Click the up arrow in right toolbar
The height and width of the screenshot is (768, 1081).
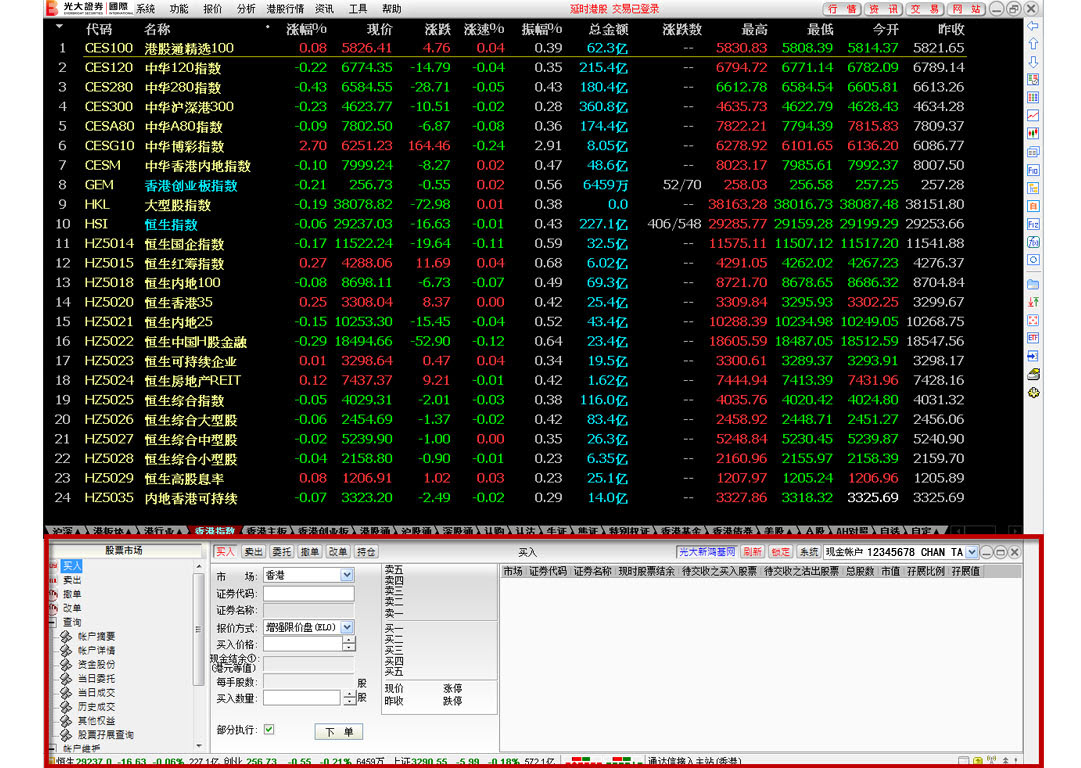pyautogui.click(x=1033, y=43)
